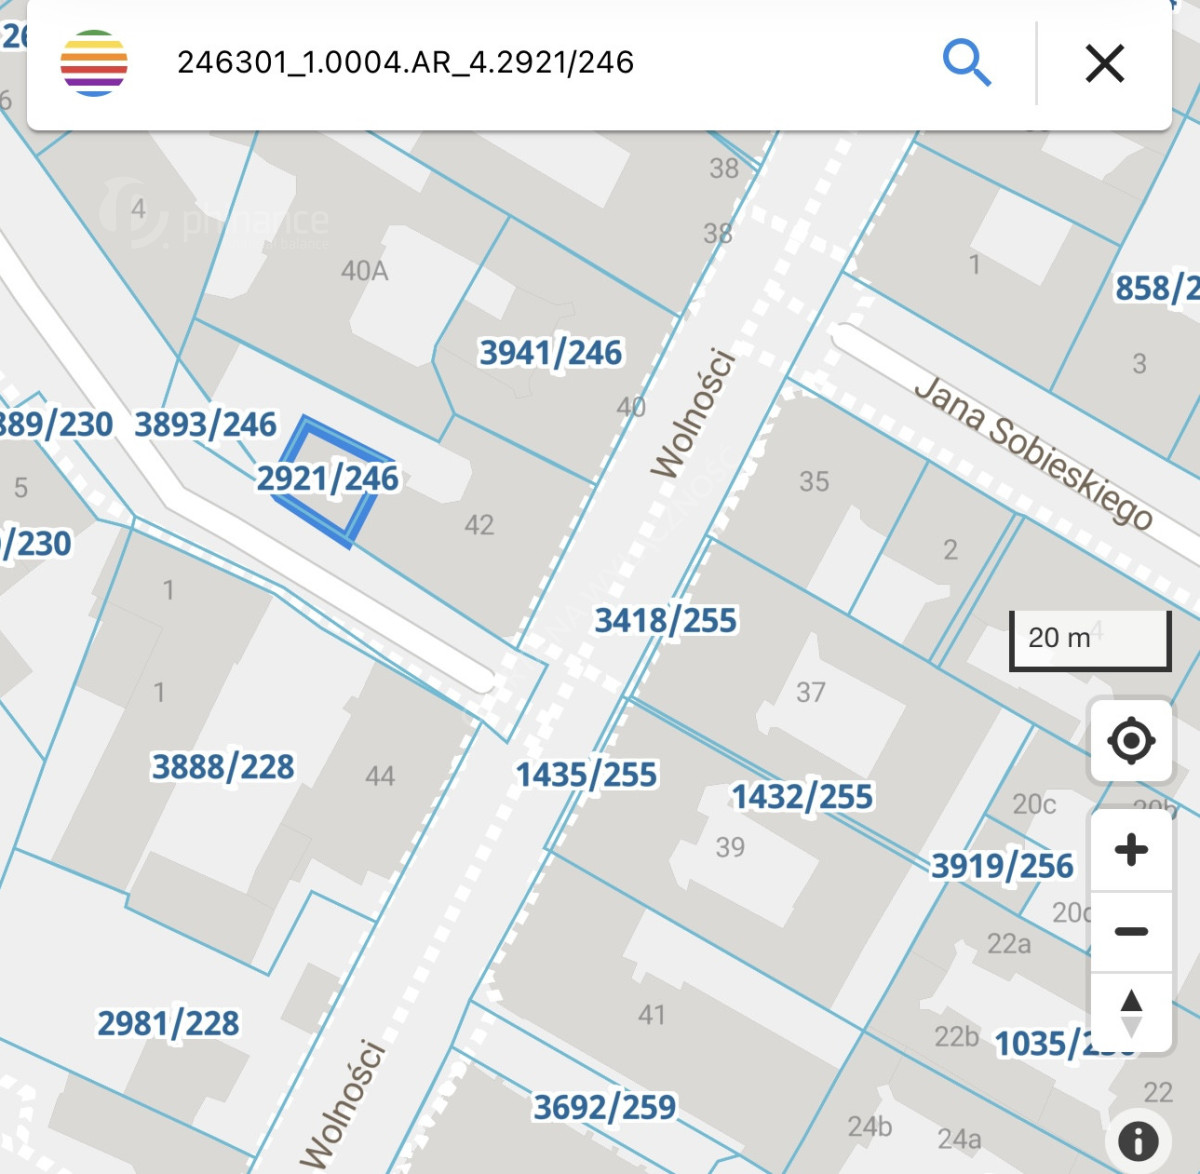Select parcel label 1432/255
The height and width of the screenshot is (1174, 1200).
click(x=802, y=797)
